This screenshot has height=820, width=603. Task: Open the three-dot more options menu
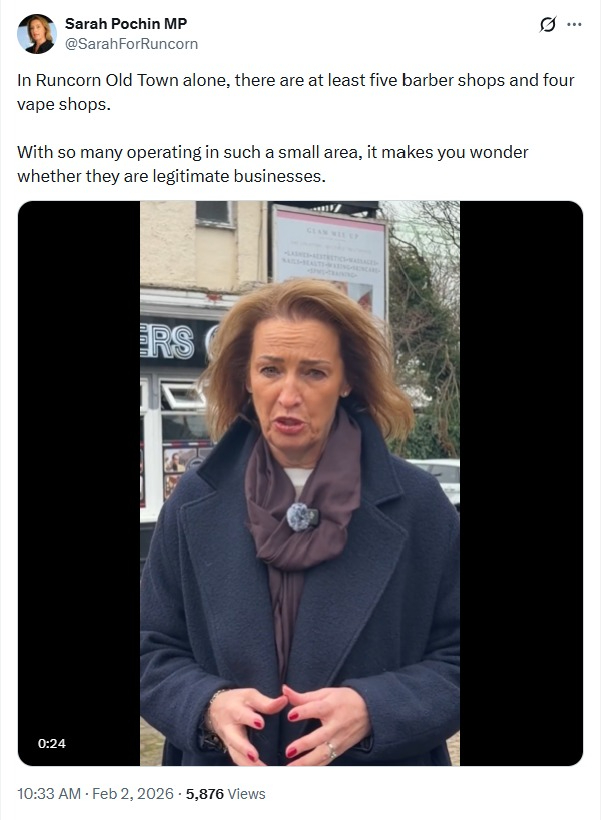pyautogui.click(x=574, y=25)
